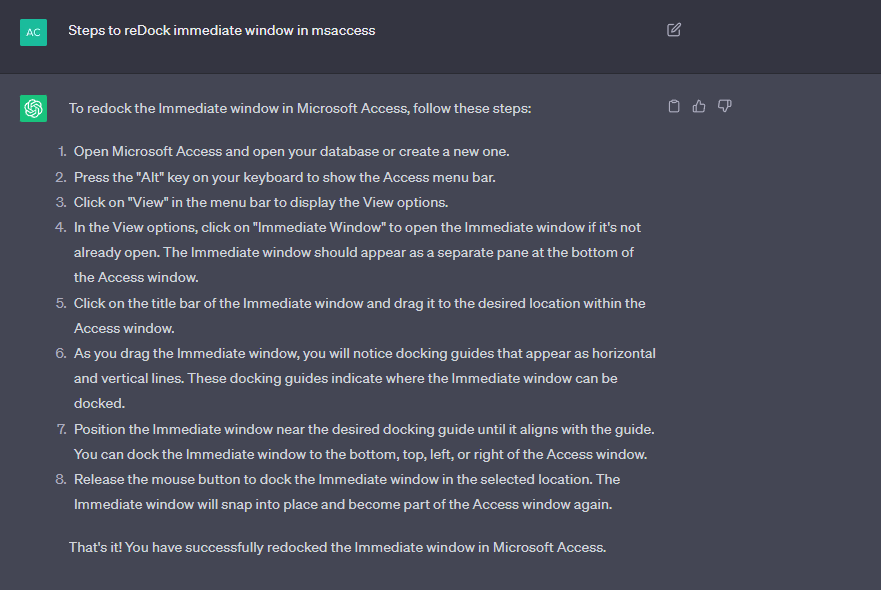The width and height of the screenshot is (881, 590).
Task: Click the closing "That's it!" paragraph
Action: (x=337, y=547)
